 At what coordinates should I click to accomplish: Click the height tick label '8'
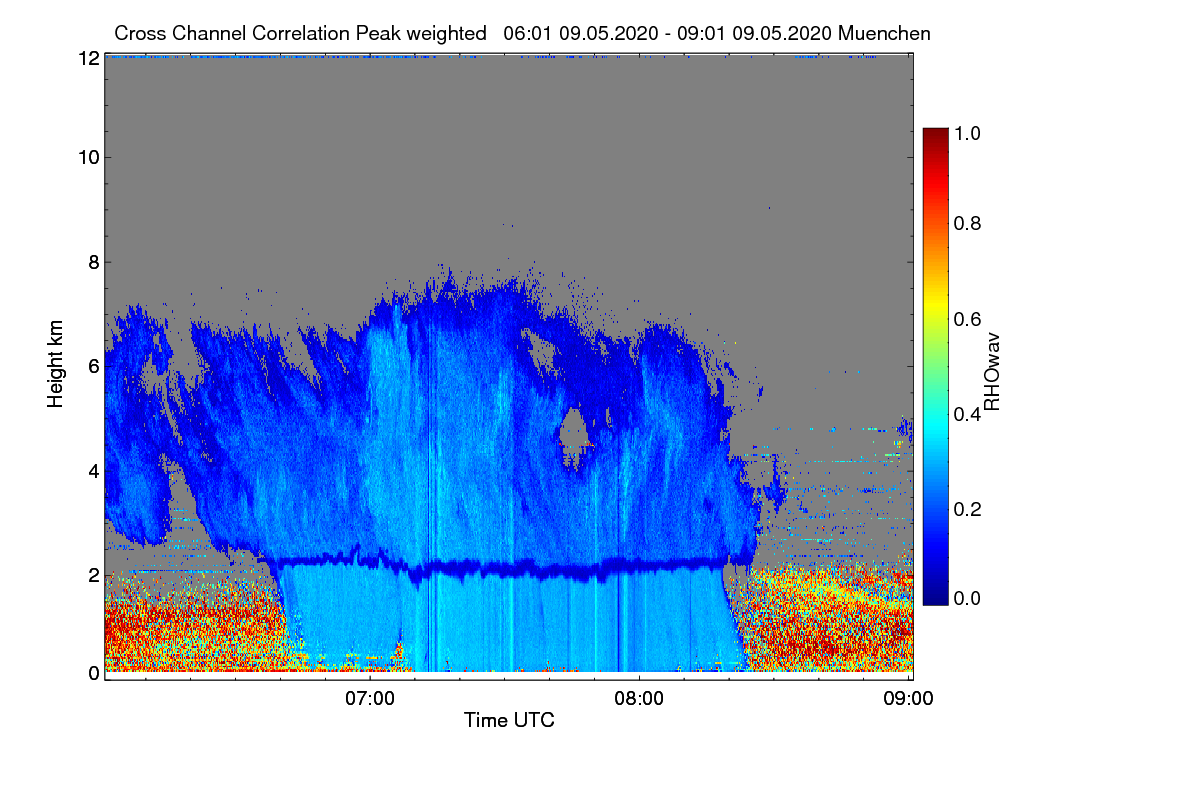coord(93,262)
